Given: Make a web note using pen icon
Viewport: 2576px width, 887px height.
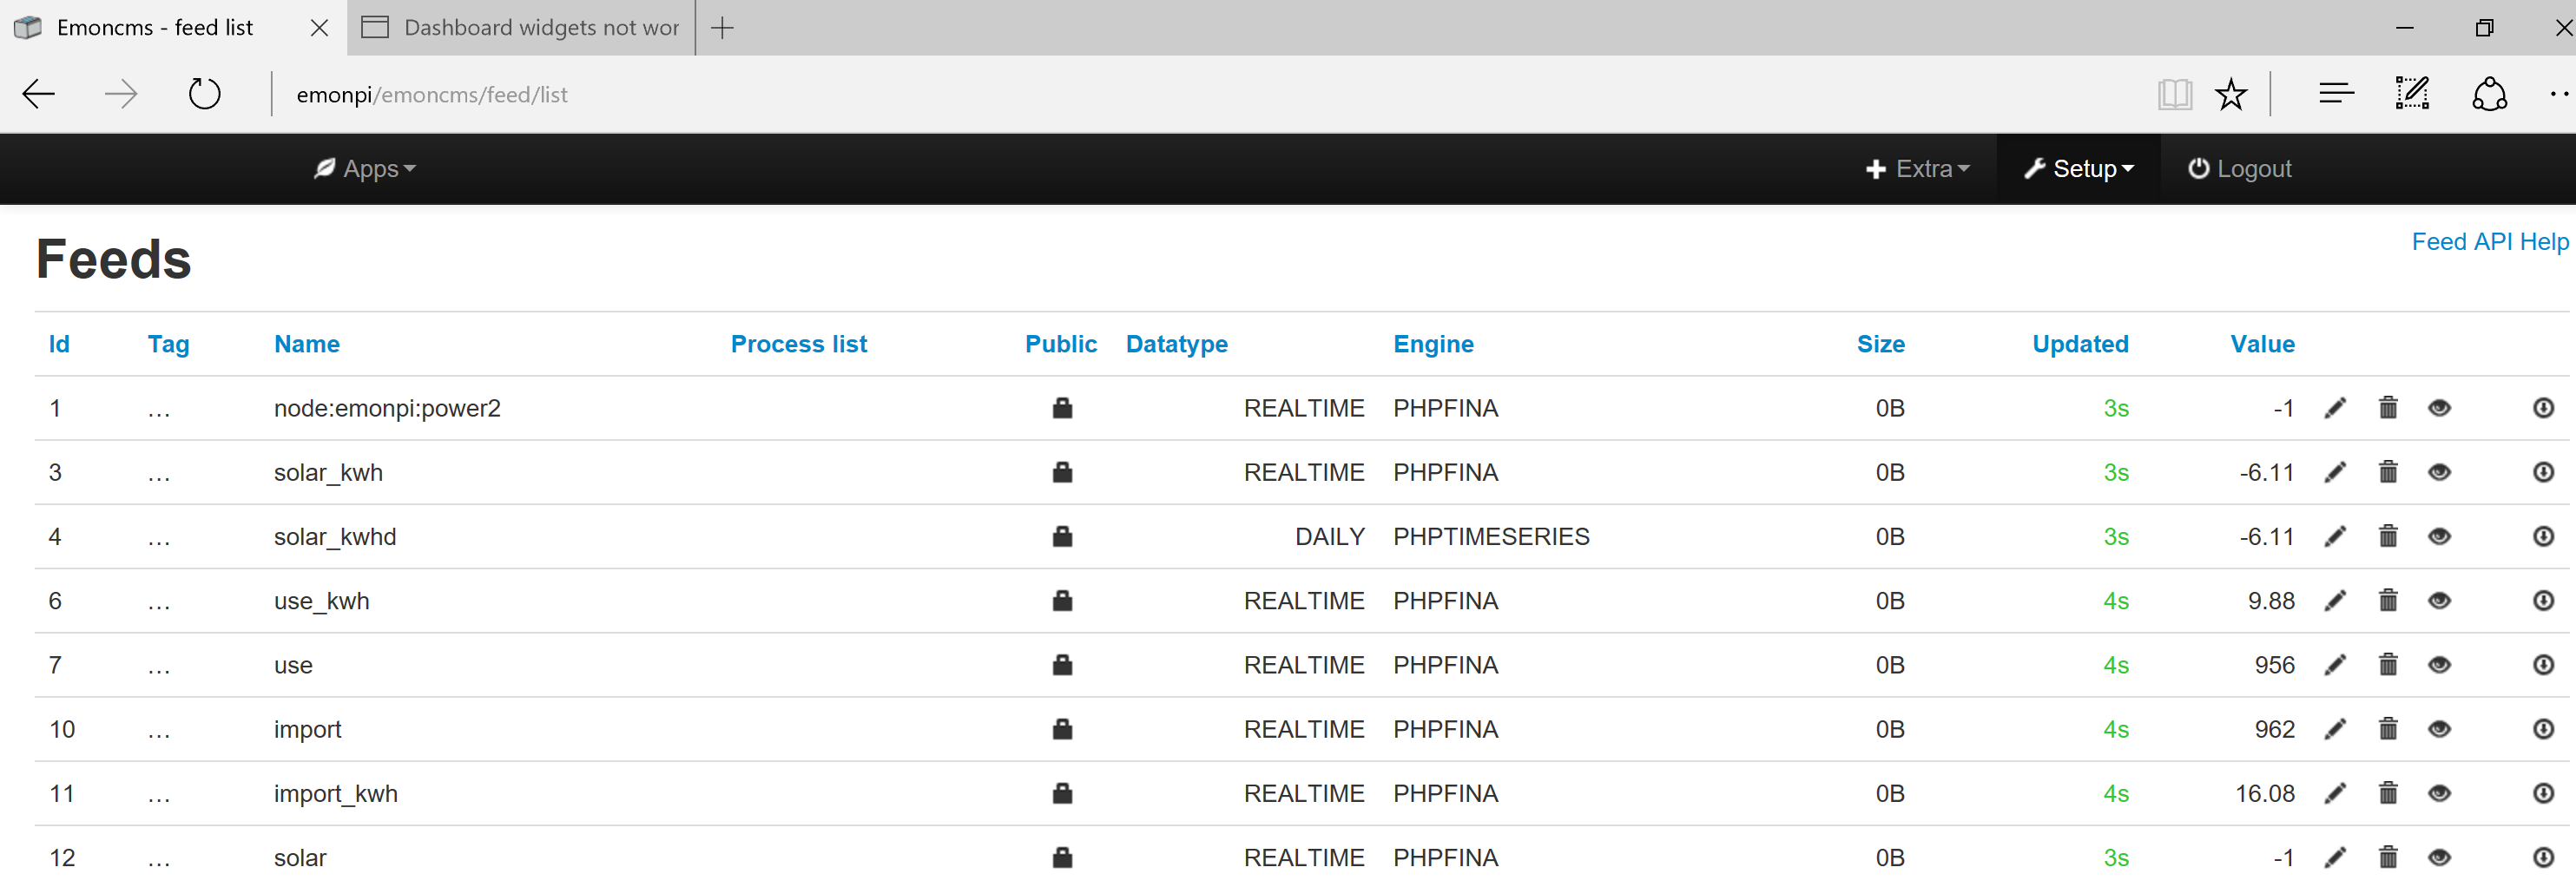Looking at the screenshot, I should click(2412, 94).
